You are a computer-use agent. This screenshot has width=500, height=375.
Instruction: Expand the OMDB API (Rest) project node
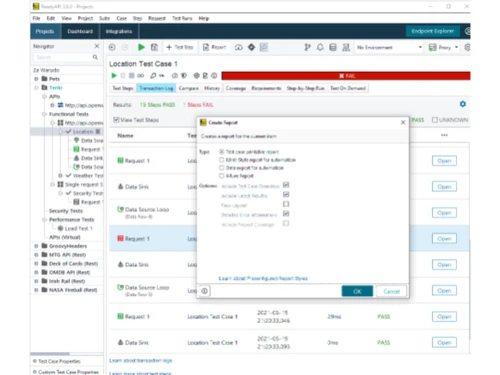pyautogui.click(x=36, y=272)
